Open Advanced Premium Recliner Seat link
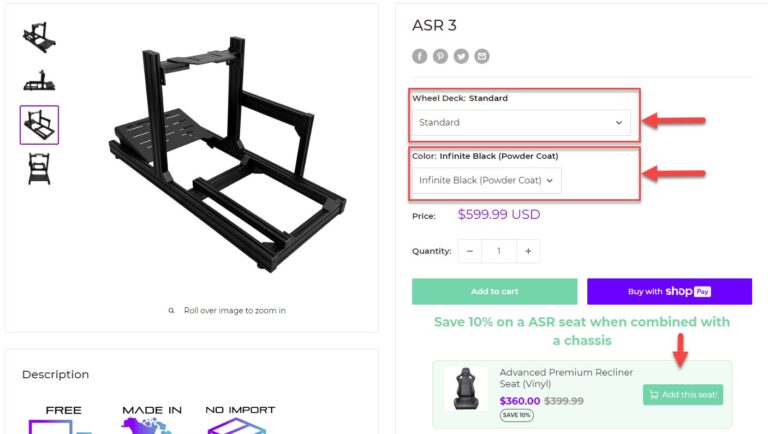 [566, 379]
